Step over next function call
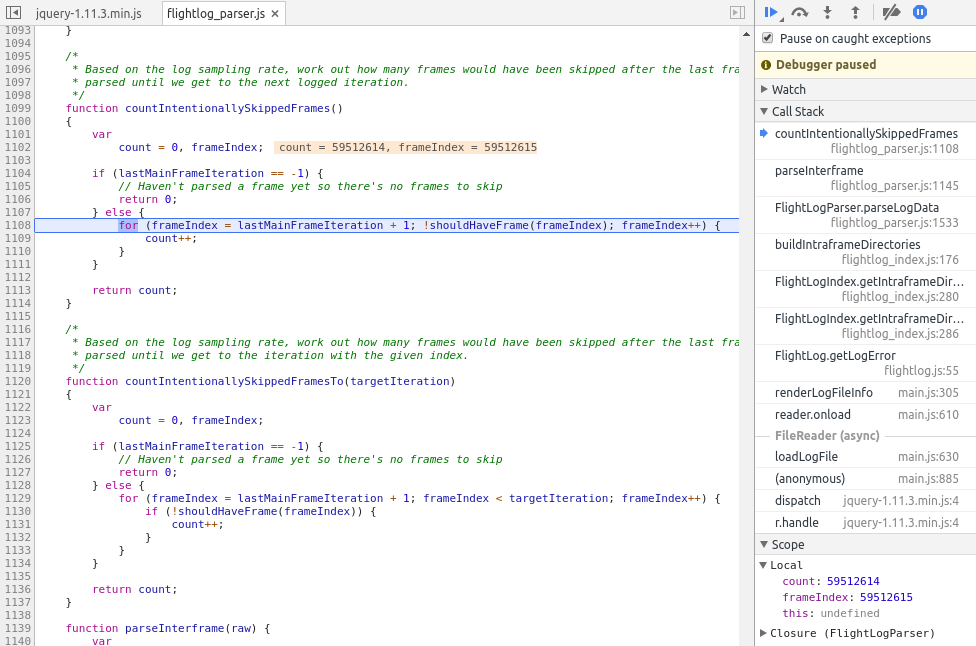This screenshot has height=646, width=976. pyautogui.click(x=799, y=12)
